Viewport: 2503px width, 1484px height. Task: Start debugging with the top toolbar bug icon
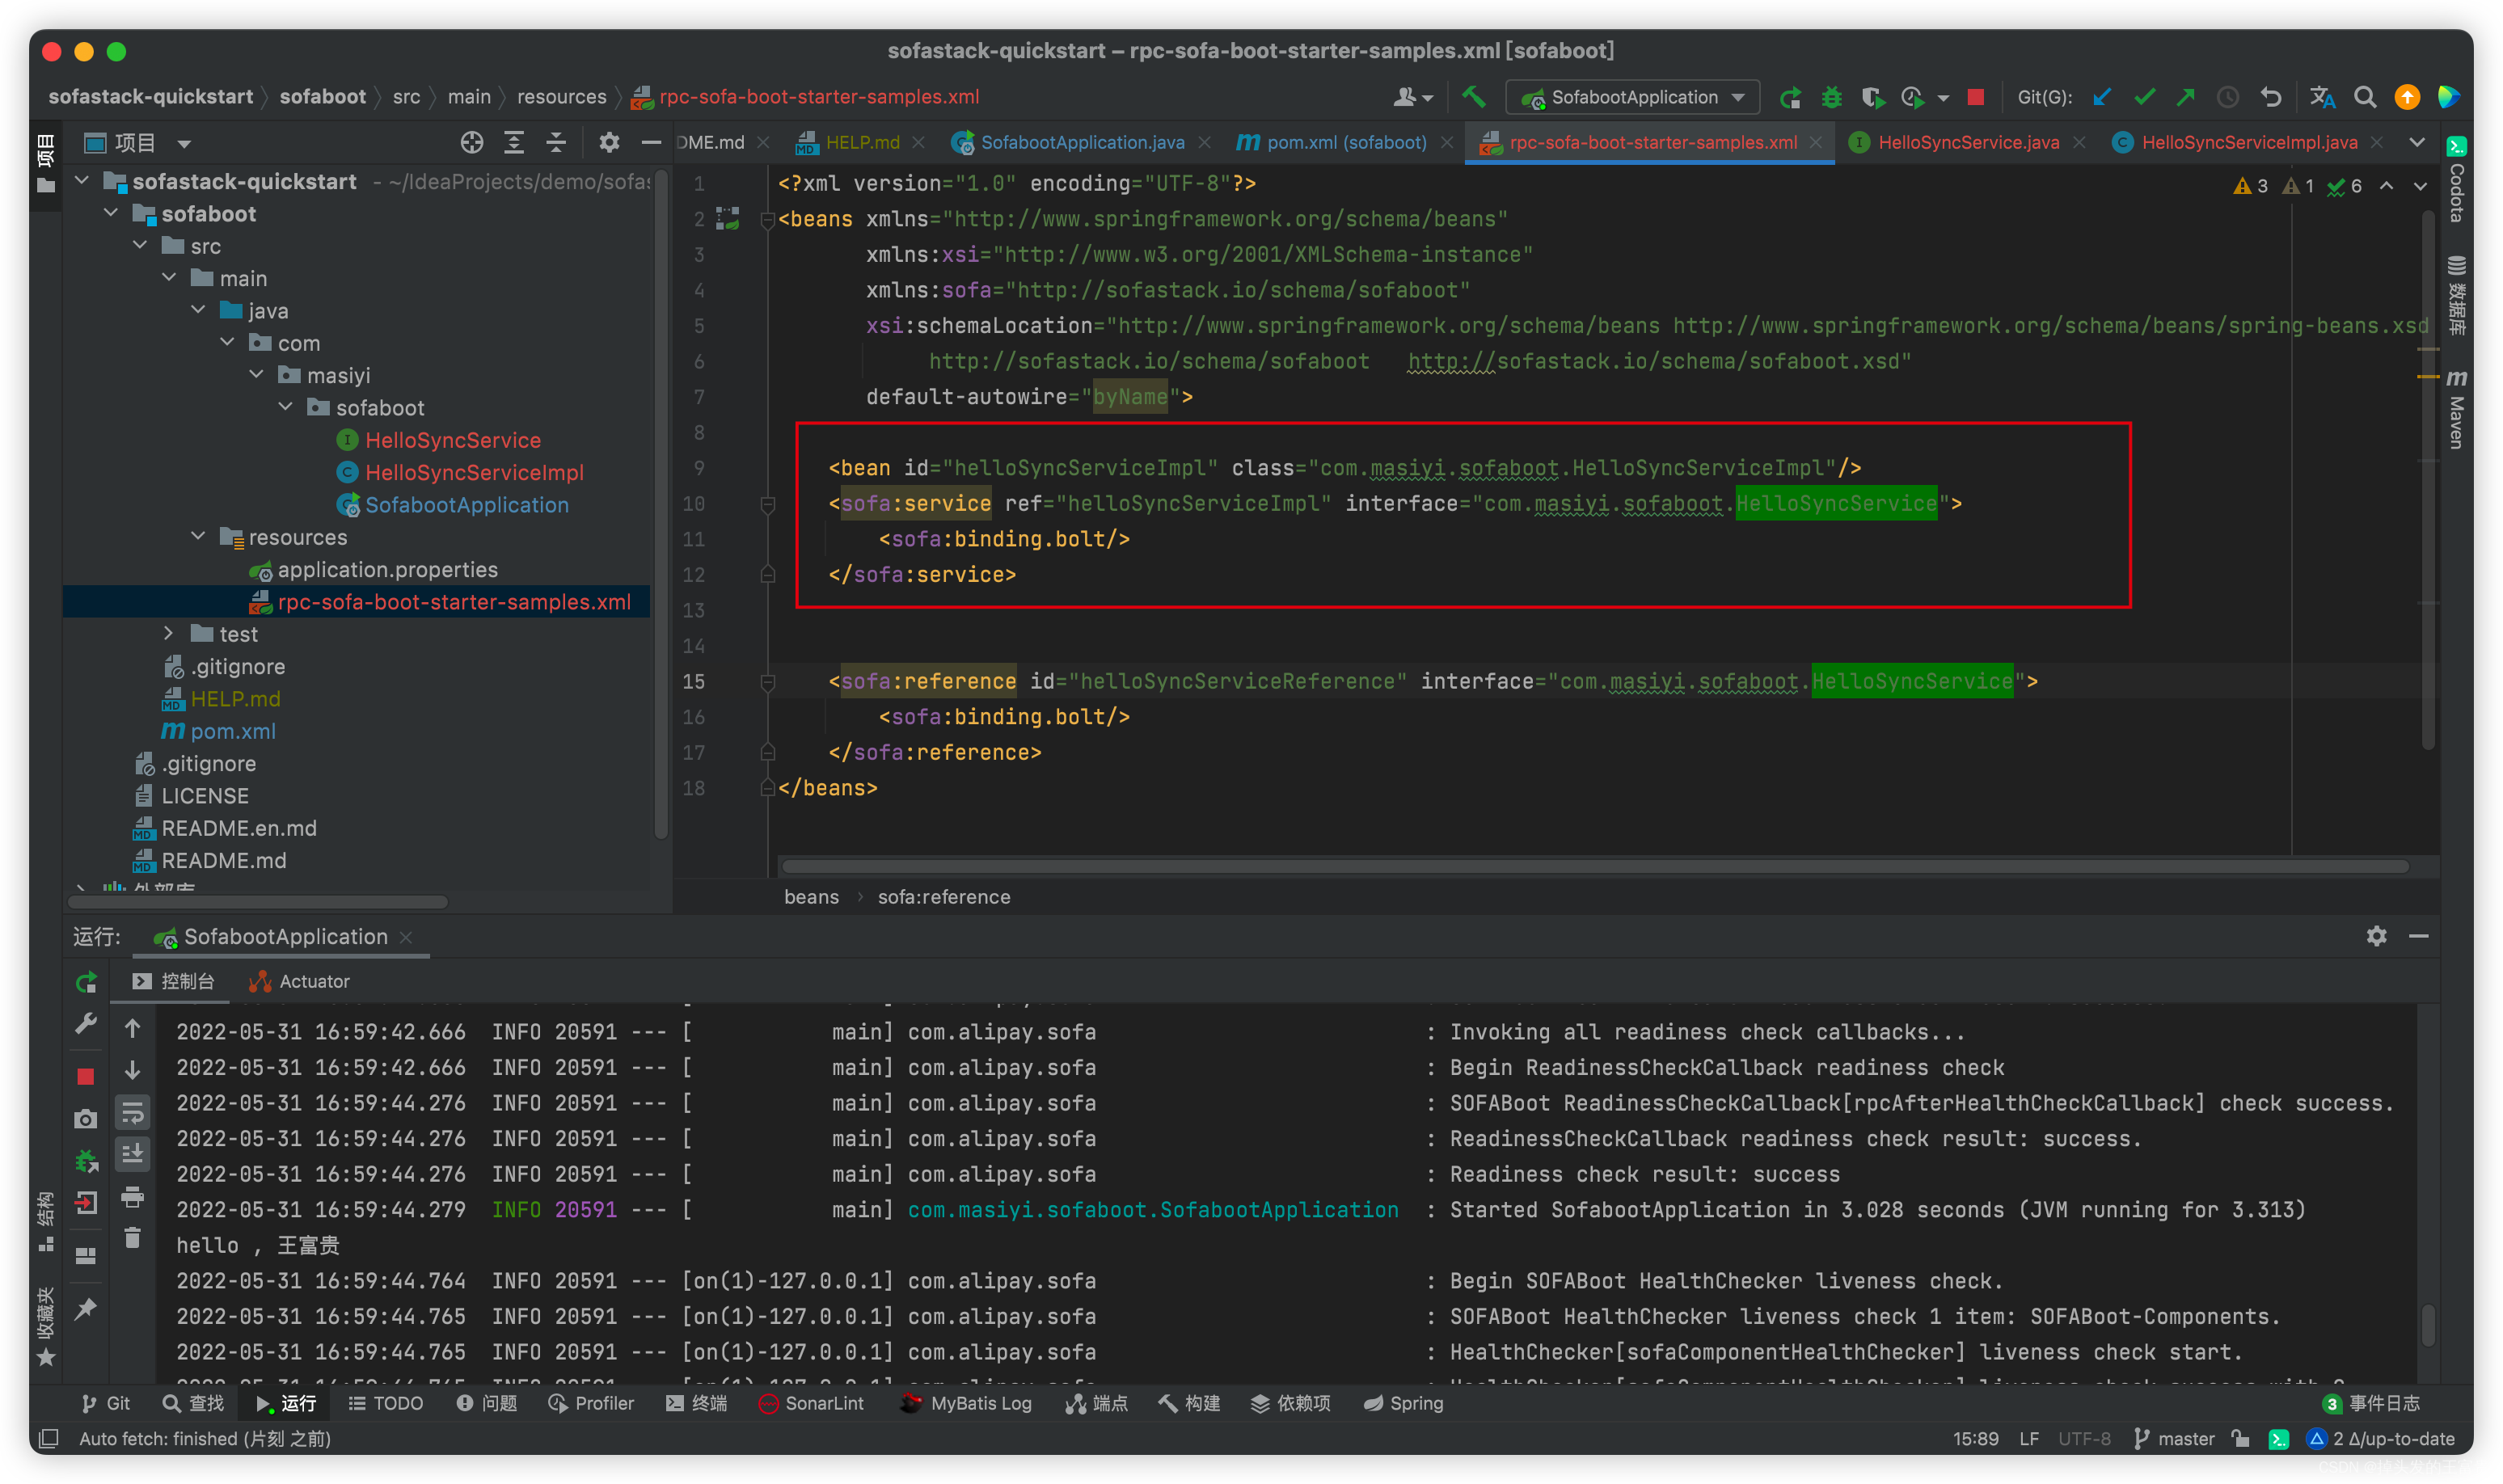pyautogui.click(x=1831, y=97)
